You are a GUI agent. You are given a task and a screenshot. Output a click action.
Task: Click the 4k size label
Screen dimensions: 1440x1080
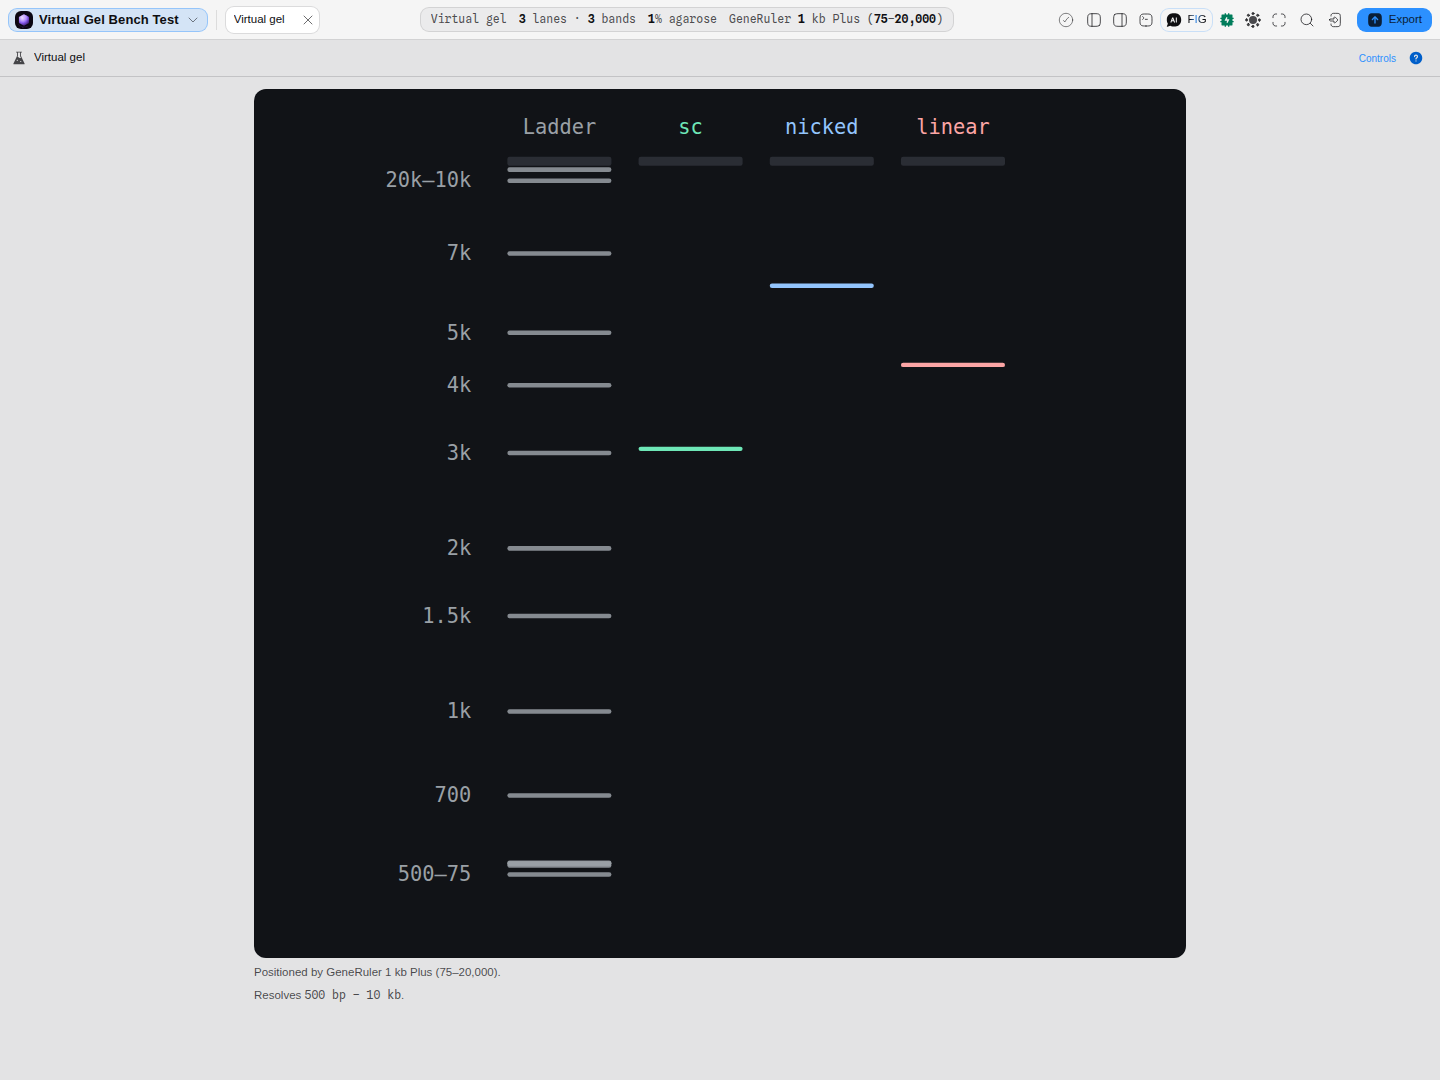pos(459,385)
